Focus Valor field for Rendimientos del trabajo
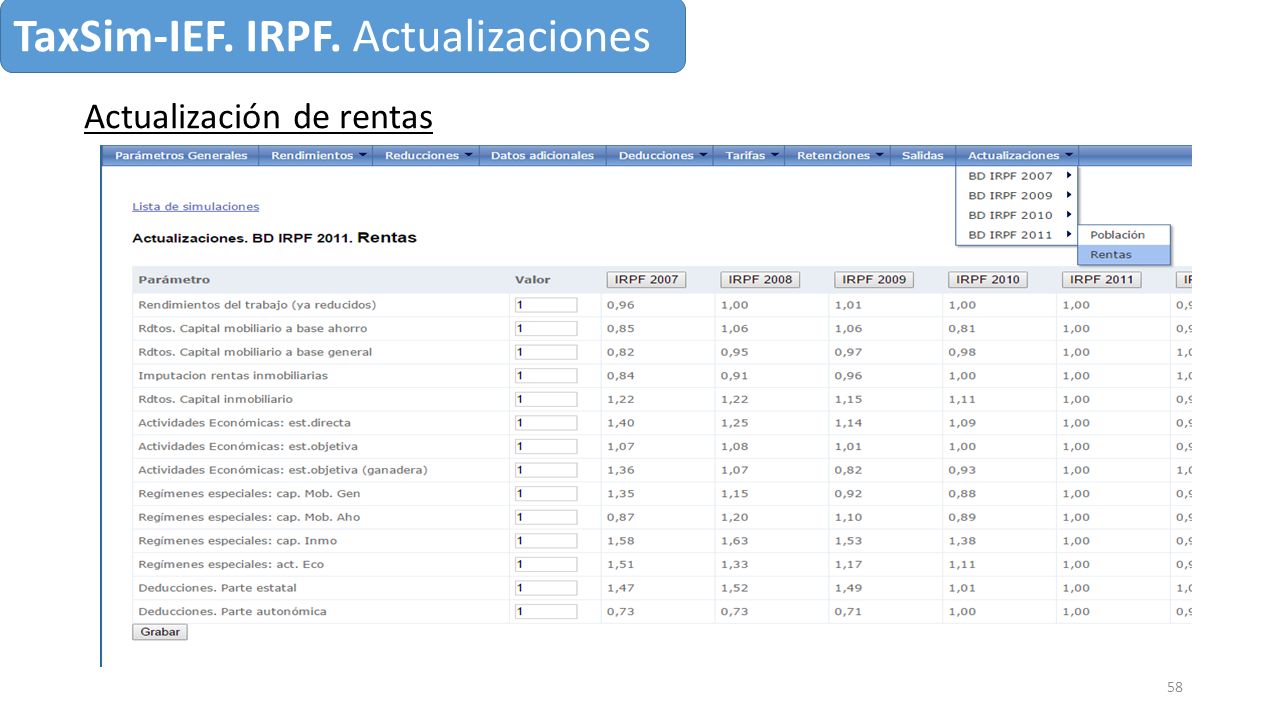This screenshot has height=720, width=1280. click(x=546, y=305)
